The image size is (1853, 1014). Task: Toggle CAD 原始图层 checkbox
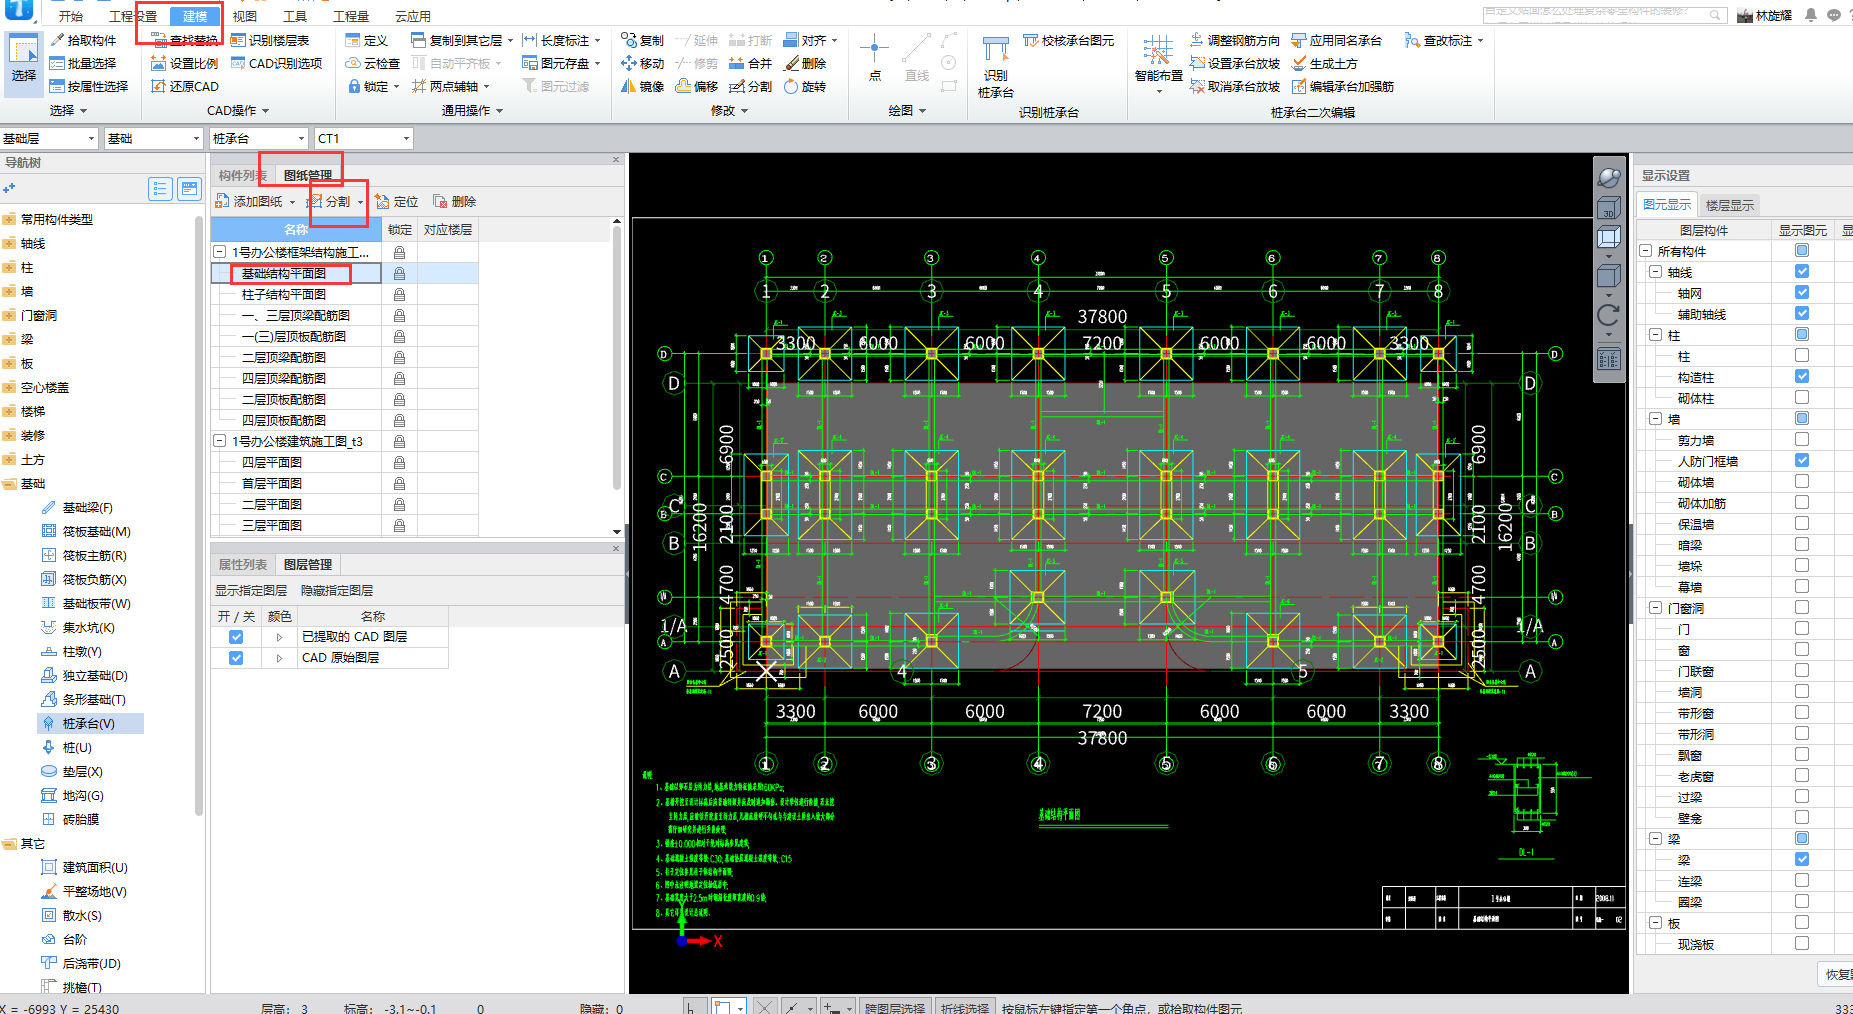pos(236,657)
